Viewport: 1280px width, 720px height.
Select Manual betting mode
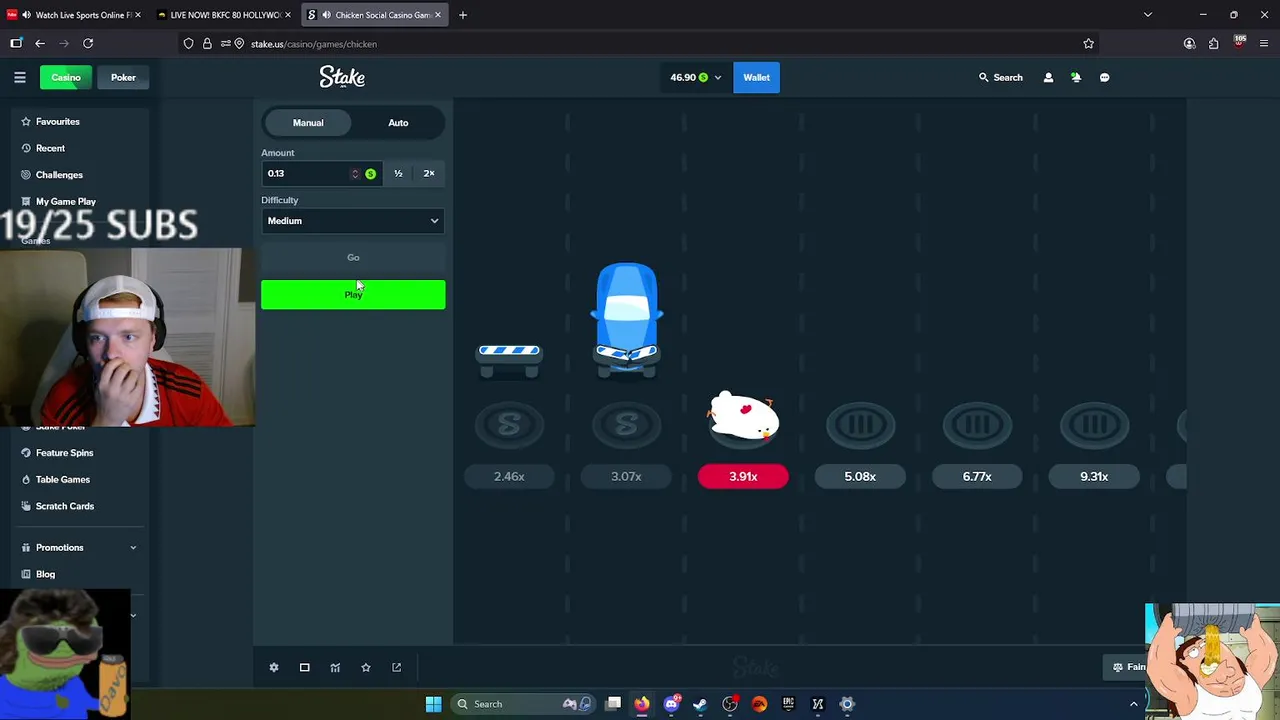(308, 122)
